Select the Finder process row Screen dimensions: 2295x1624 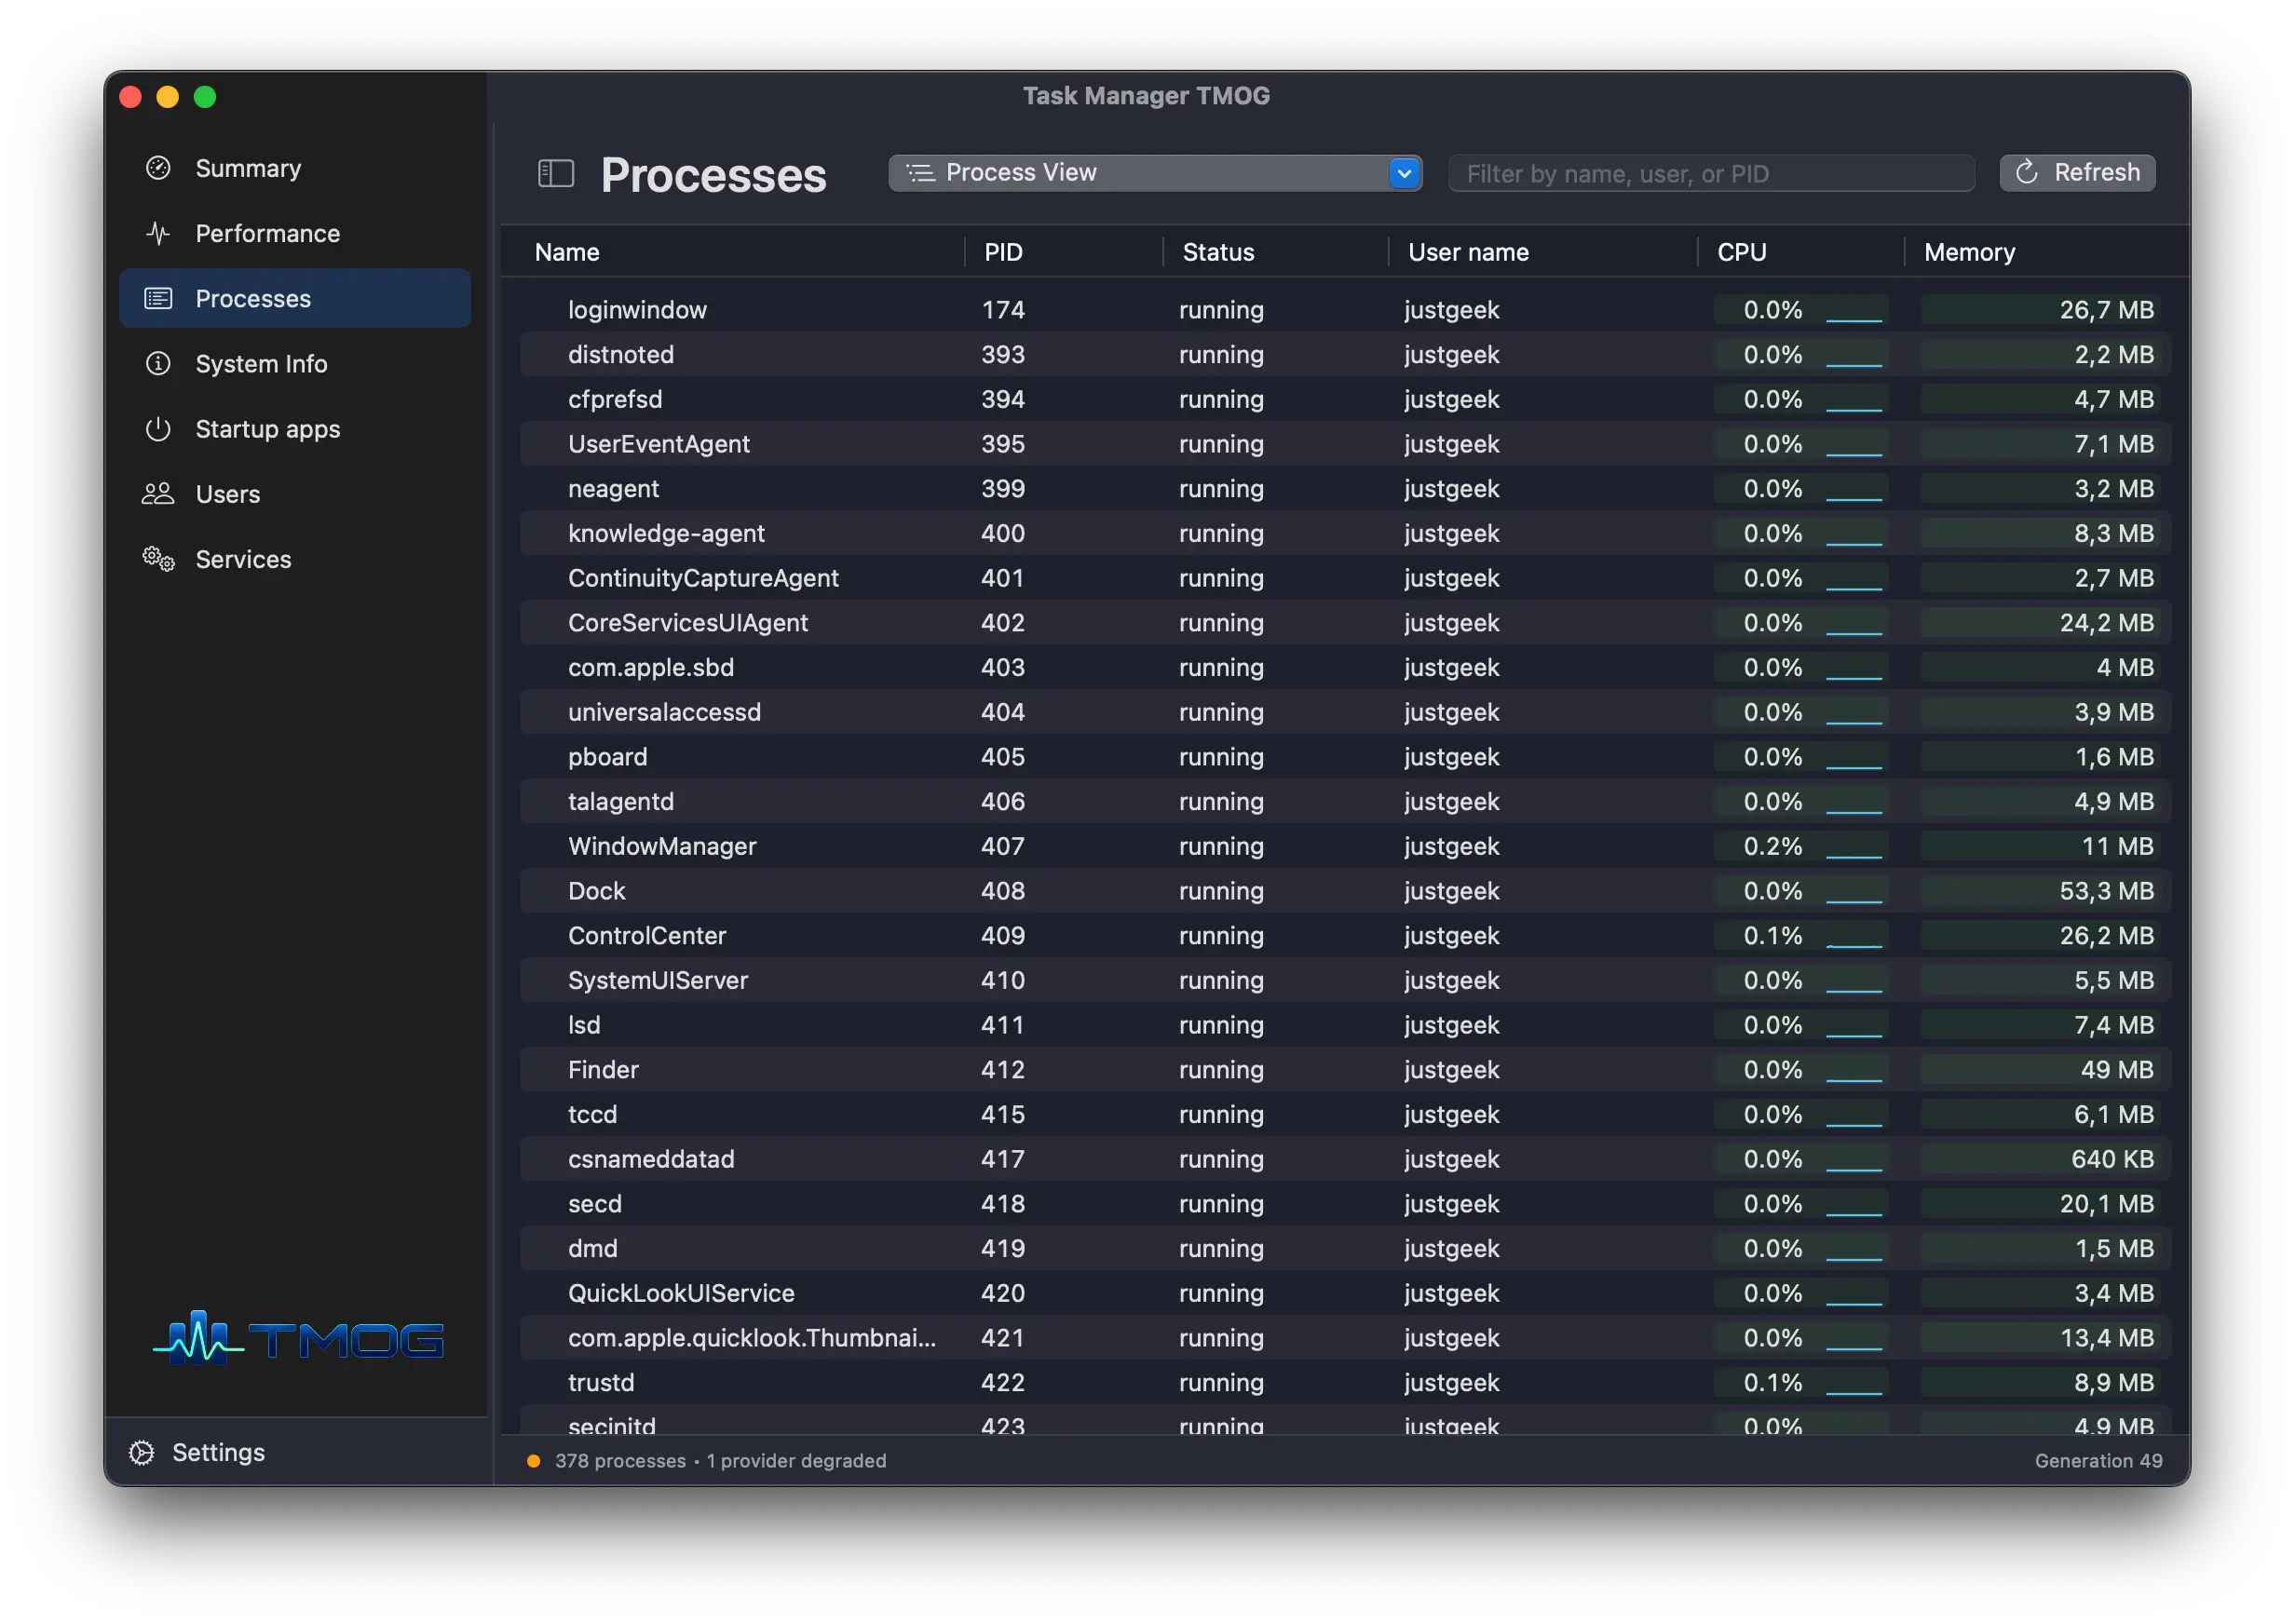[1345, 1069]
